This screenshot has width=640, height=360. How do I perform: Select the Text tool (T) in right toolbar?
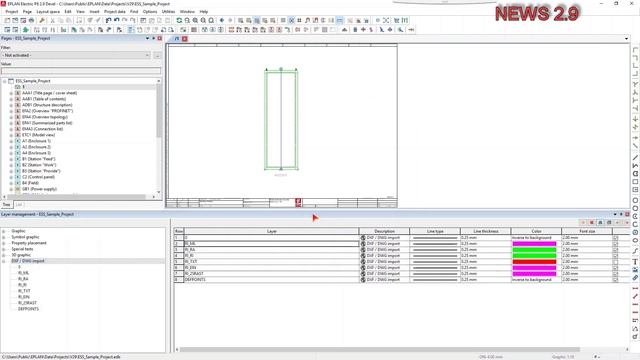[635, 262]
